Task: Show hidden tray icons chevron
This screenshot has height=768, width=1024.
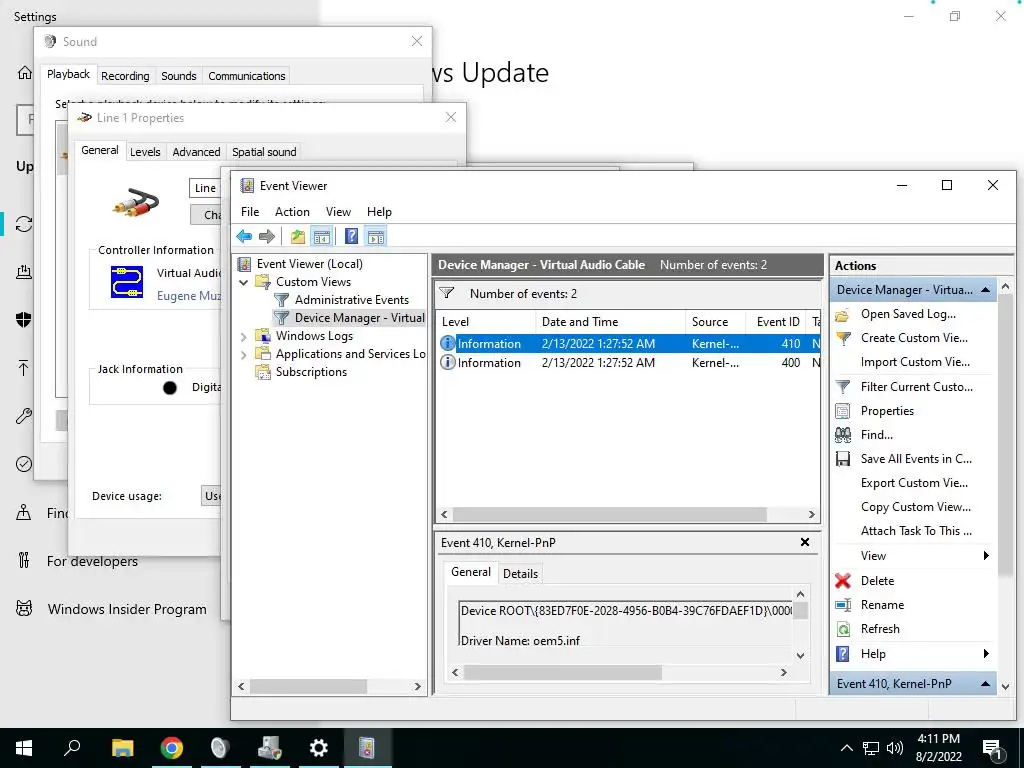Action: click(846, 748)
